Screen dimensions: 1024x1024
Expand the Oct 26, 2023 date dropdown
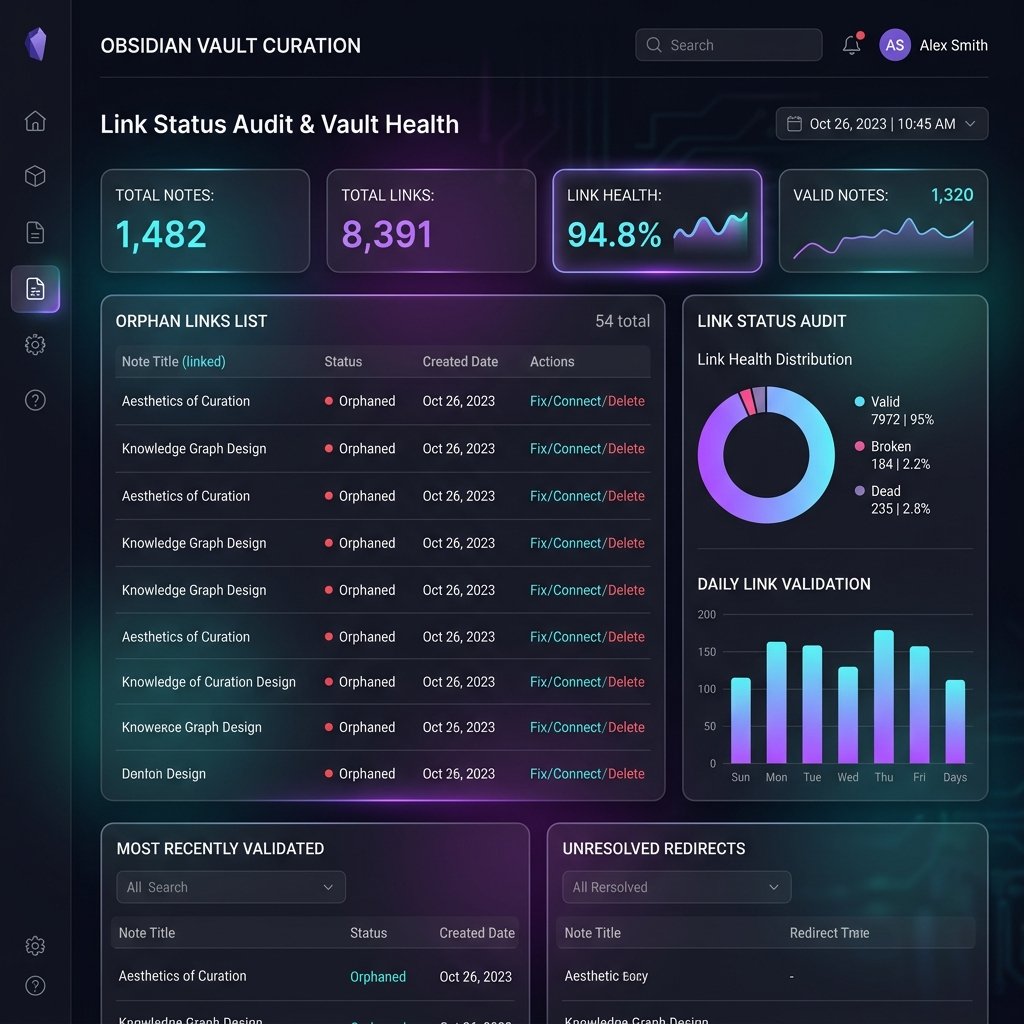click(882, 123)
